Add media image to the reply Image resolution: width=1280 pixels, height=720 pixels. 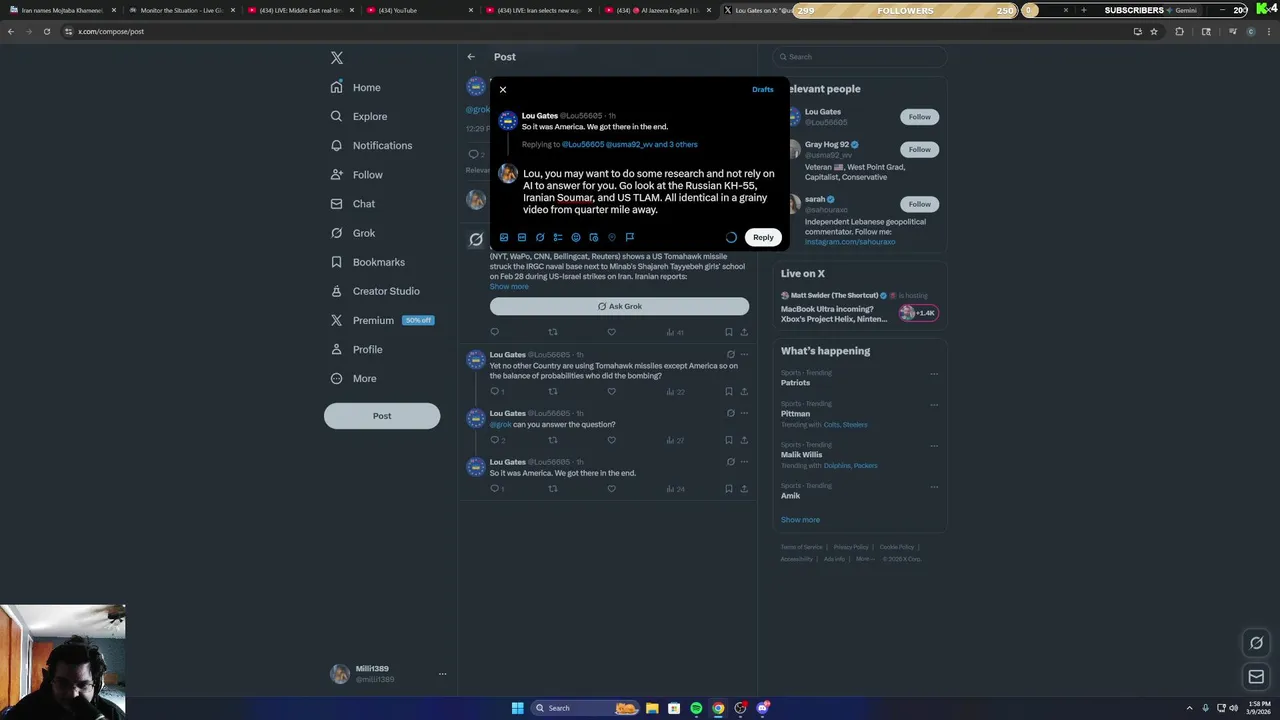pos(504,237)
